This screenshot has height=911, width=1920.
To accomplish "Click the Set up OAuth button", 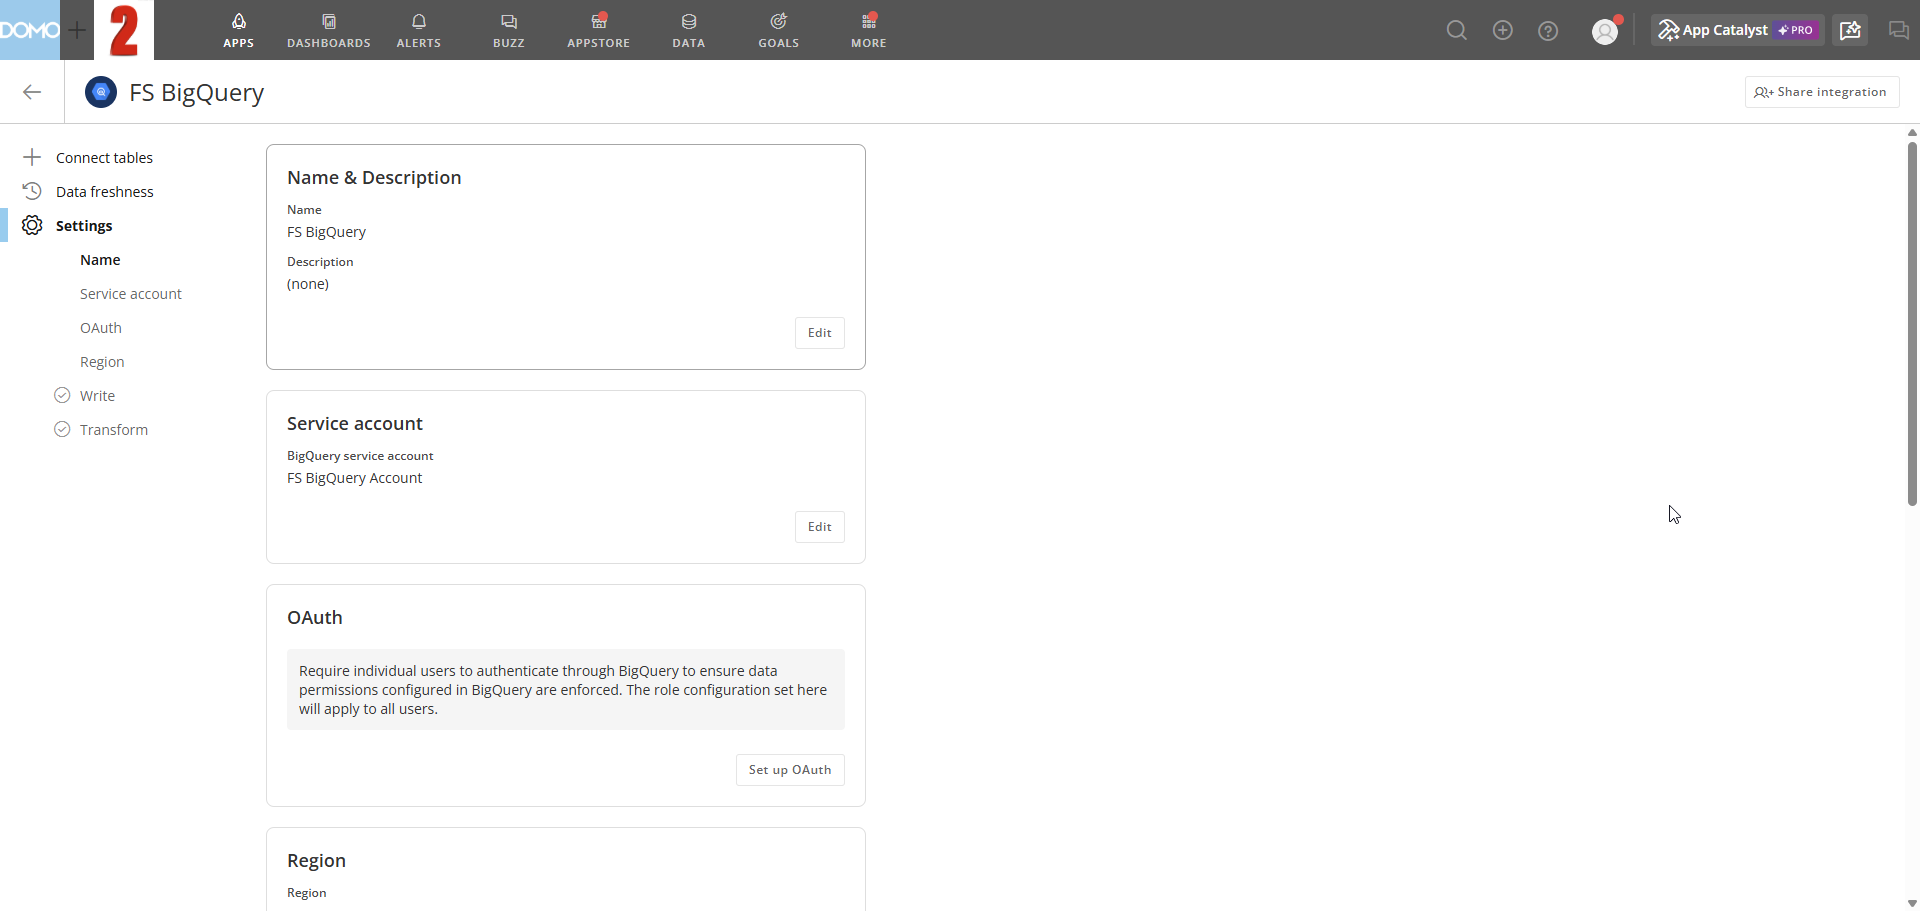I will pos(790,770).
